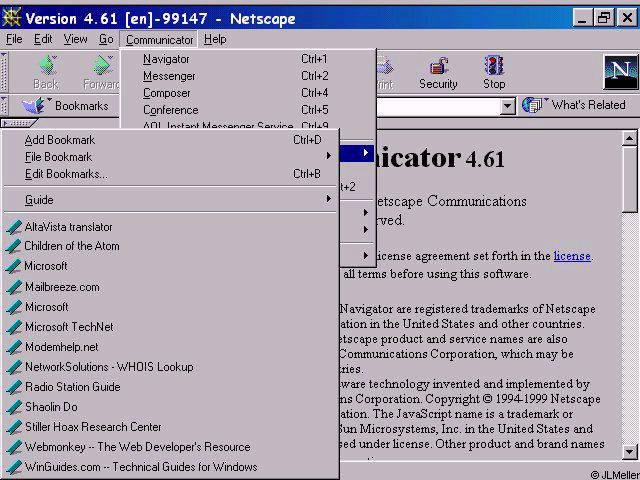The image size is (640, 480).
Task: Click the Bookmarks toolbar icon
Action: pos(34,105)
